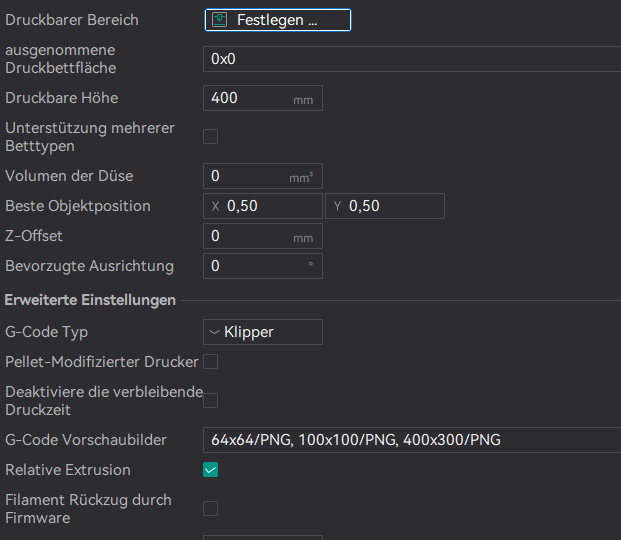Viewport: 621px width, 540px height.
Task: Uncheck the Relative Extrusion checkbox
Action: point(210,470)
